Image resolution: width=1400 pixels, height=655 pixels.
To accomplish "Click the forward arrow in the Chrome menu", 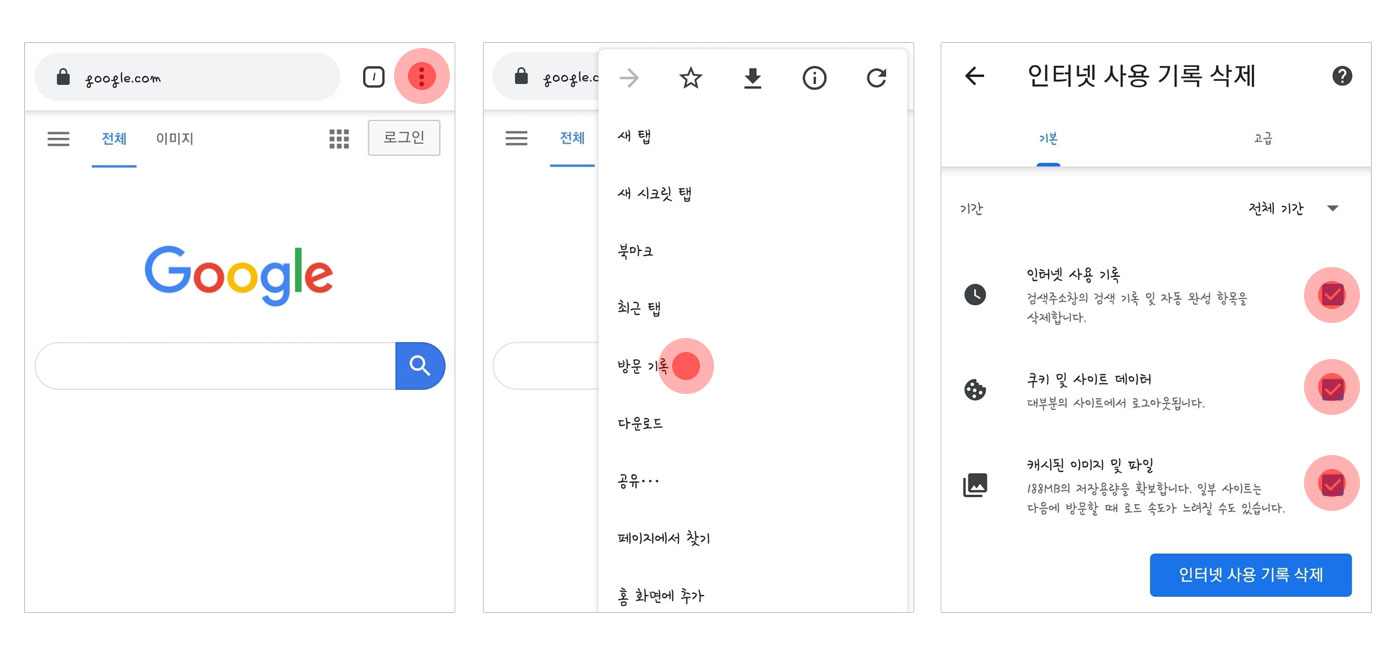I will click(629, 78).
